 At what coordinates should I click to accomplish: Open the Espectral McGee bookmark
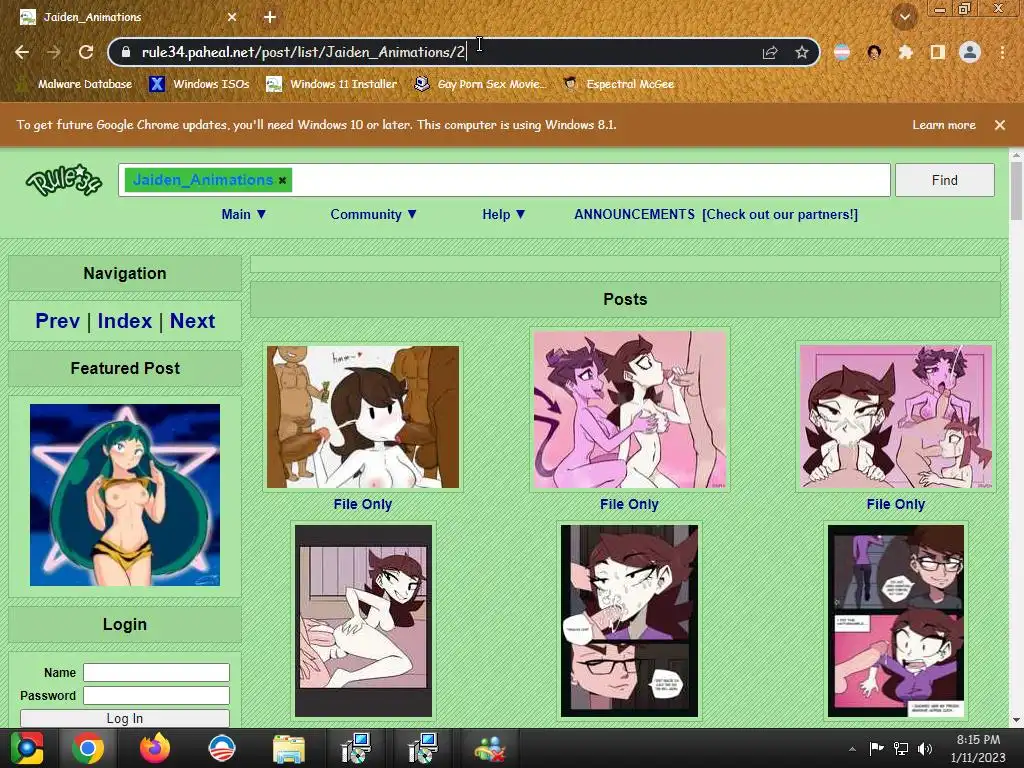(618, 84)
